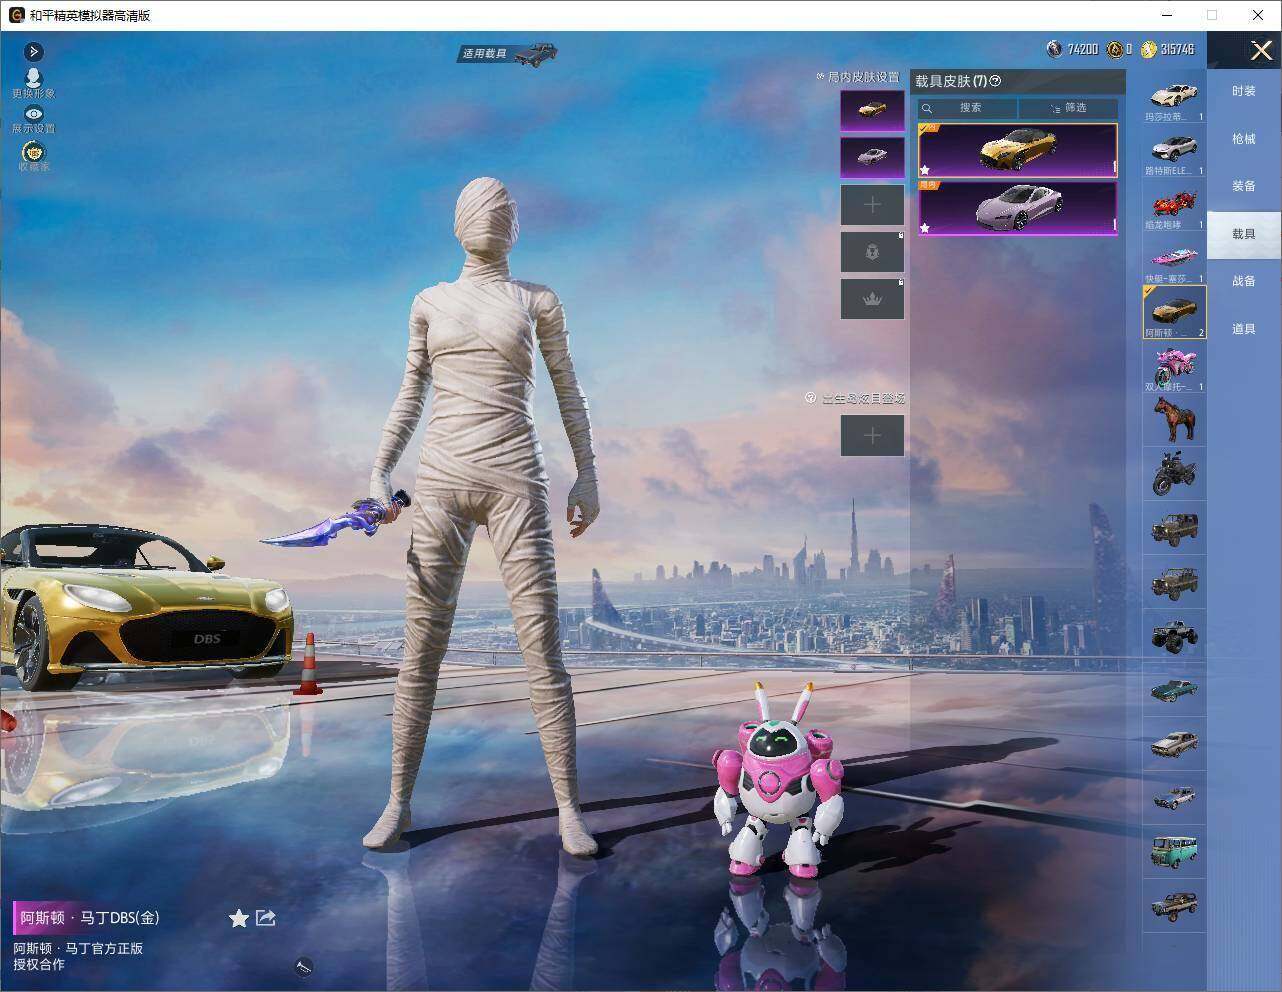Click the 74200 silver currency counter
Viewport: 1282px width, 992px height.
click(x=1072, y=49)
